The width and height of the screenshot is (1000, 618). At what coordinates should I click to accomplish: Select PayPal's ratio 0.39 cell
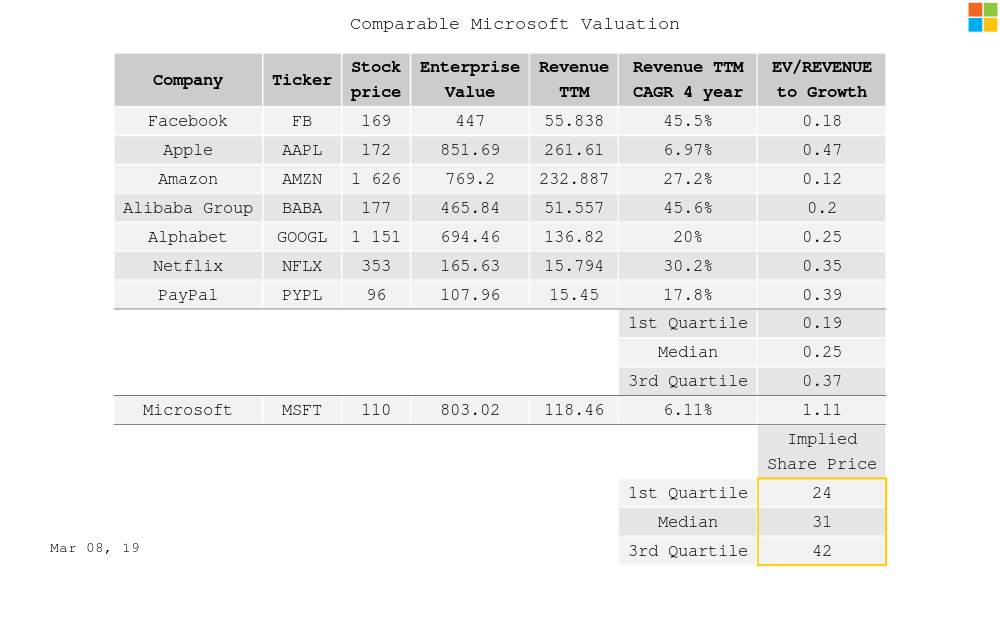point(821,295)
